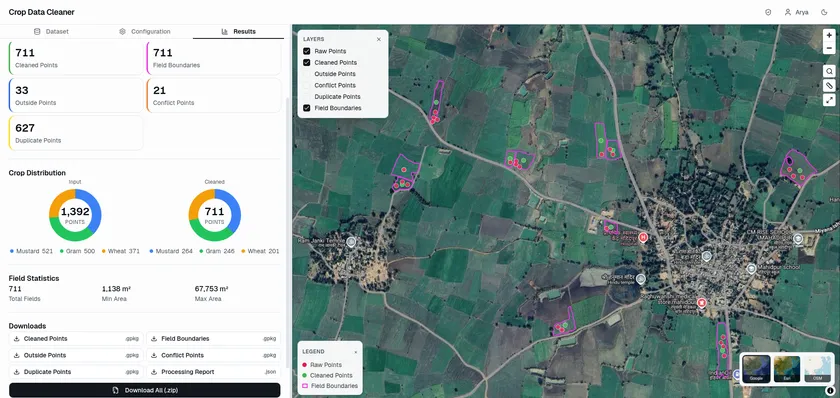The width and height of the screenshot is (840, 398).
Task: Click the 'Gram 500' legend entry
Action: point(77,251)
